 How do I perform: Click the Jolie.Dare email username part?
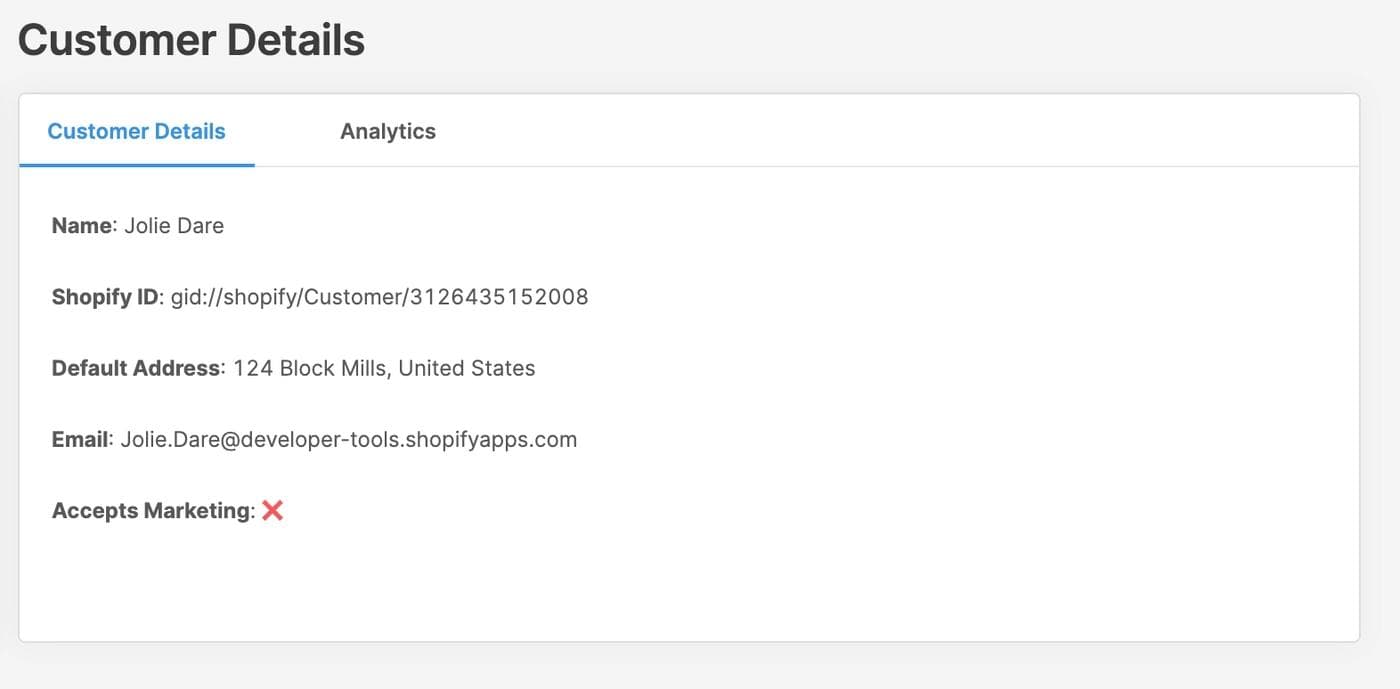click(164, 439)
